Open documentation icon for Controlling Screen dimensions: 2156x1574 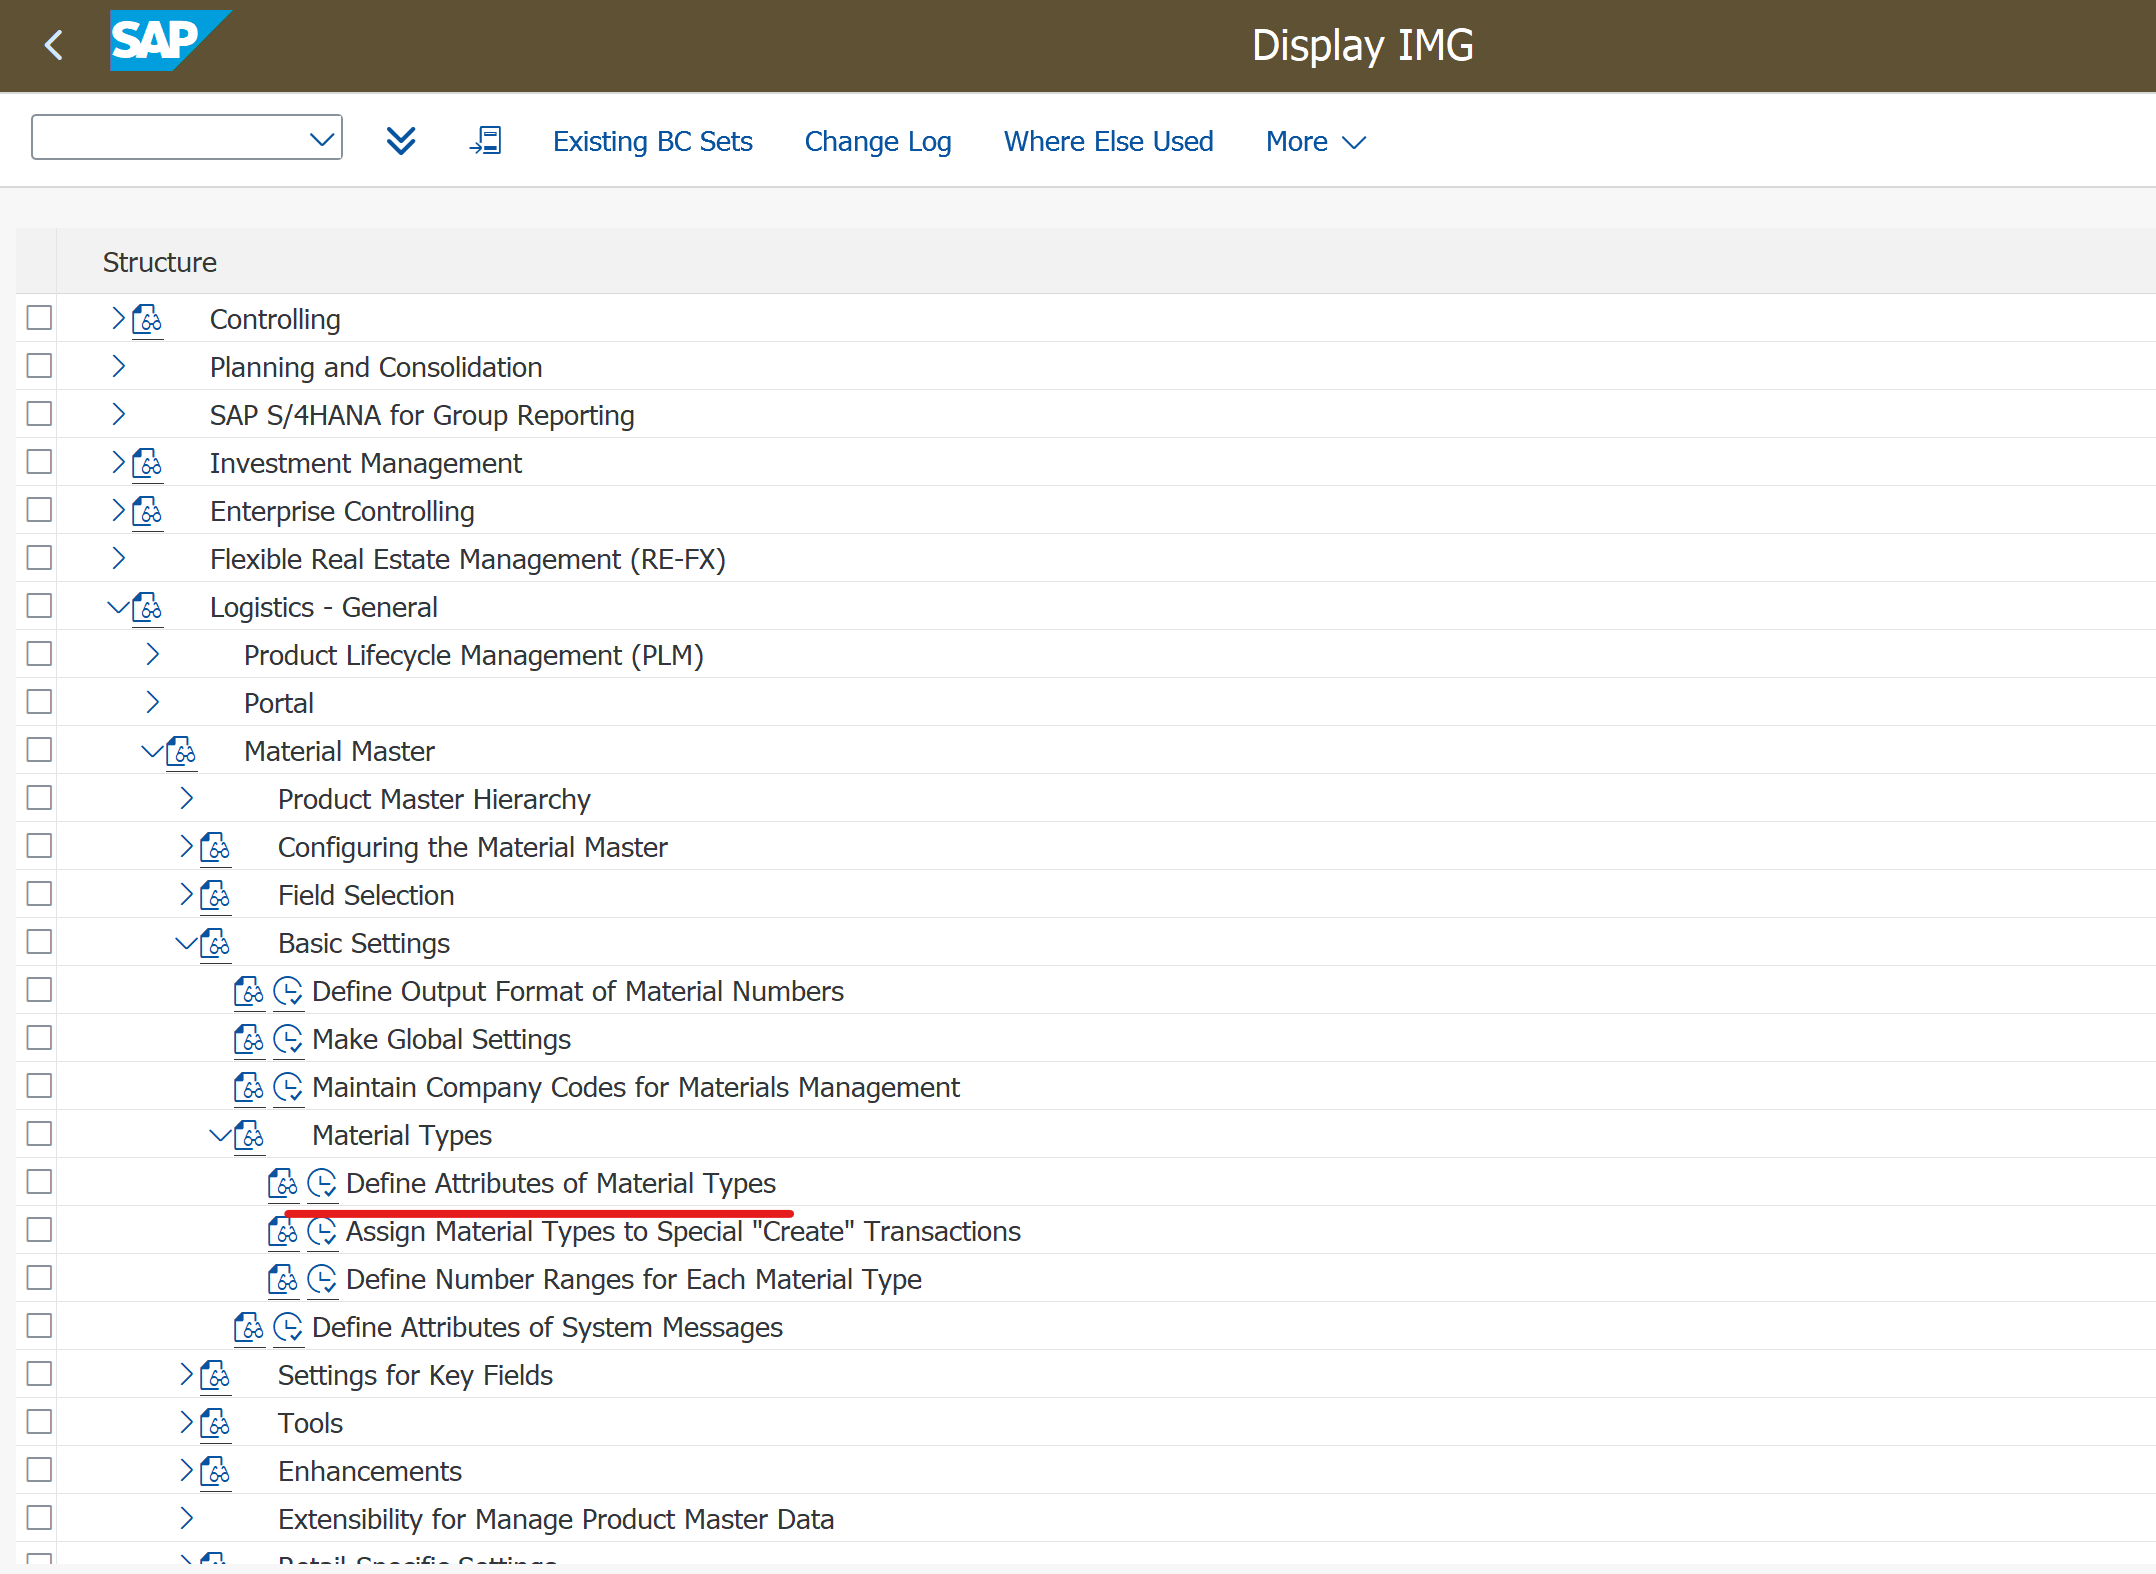148,320
